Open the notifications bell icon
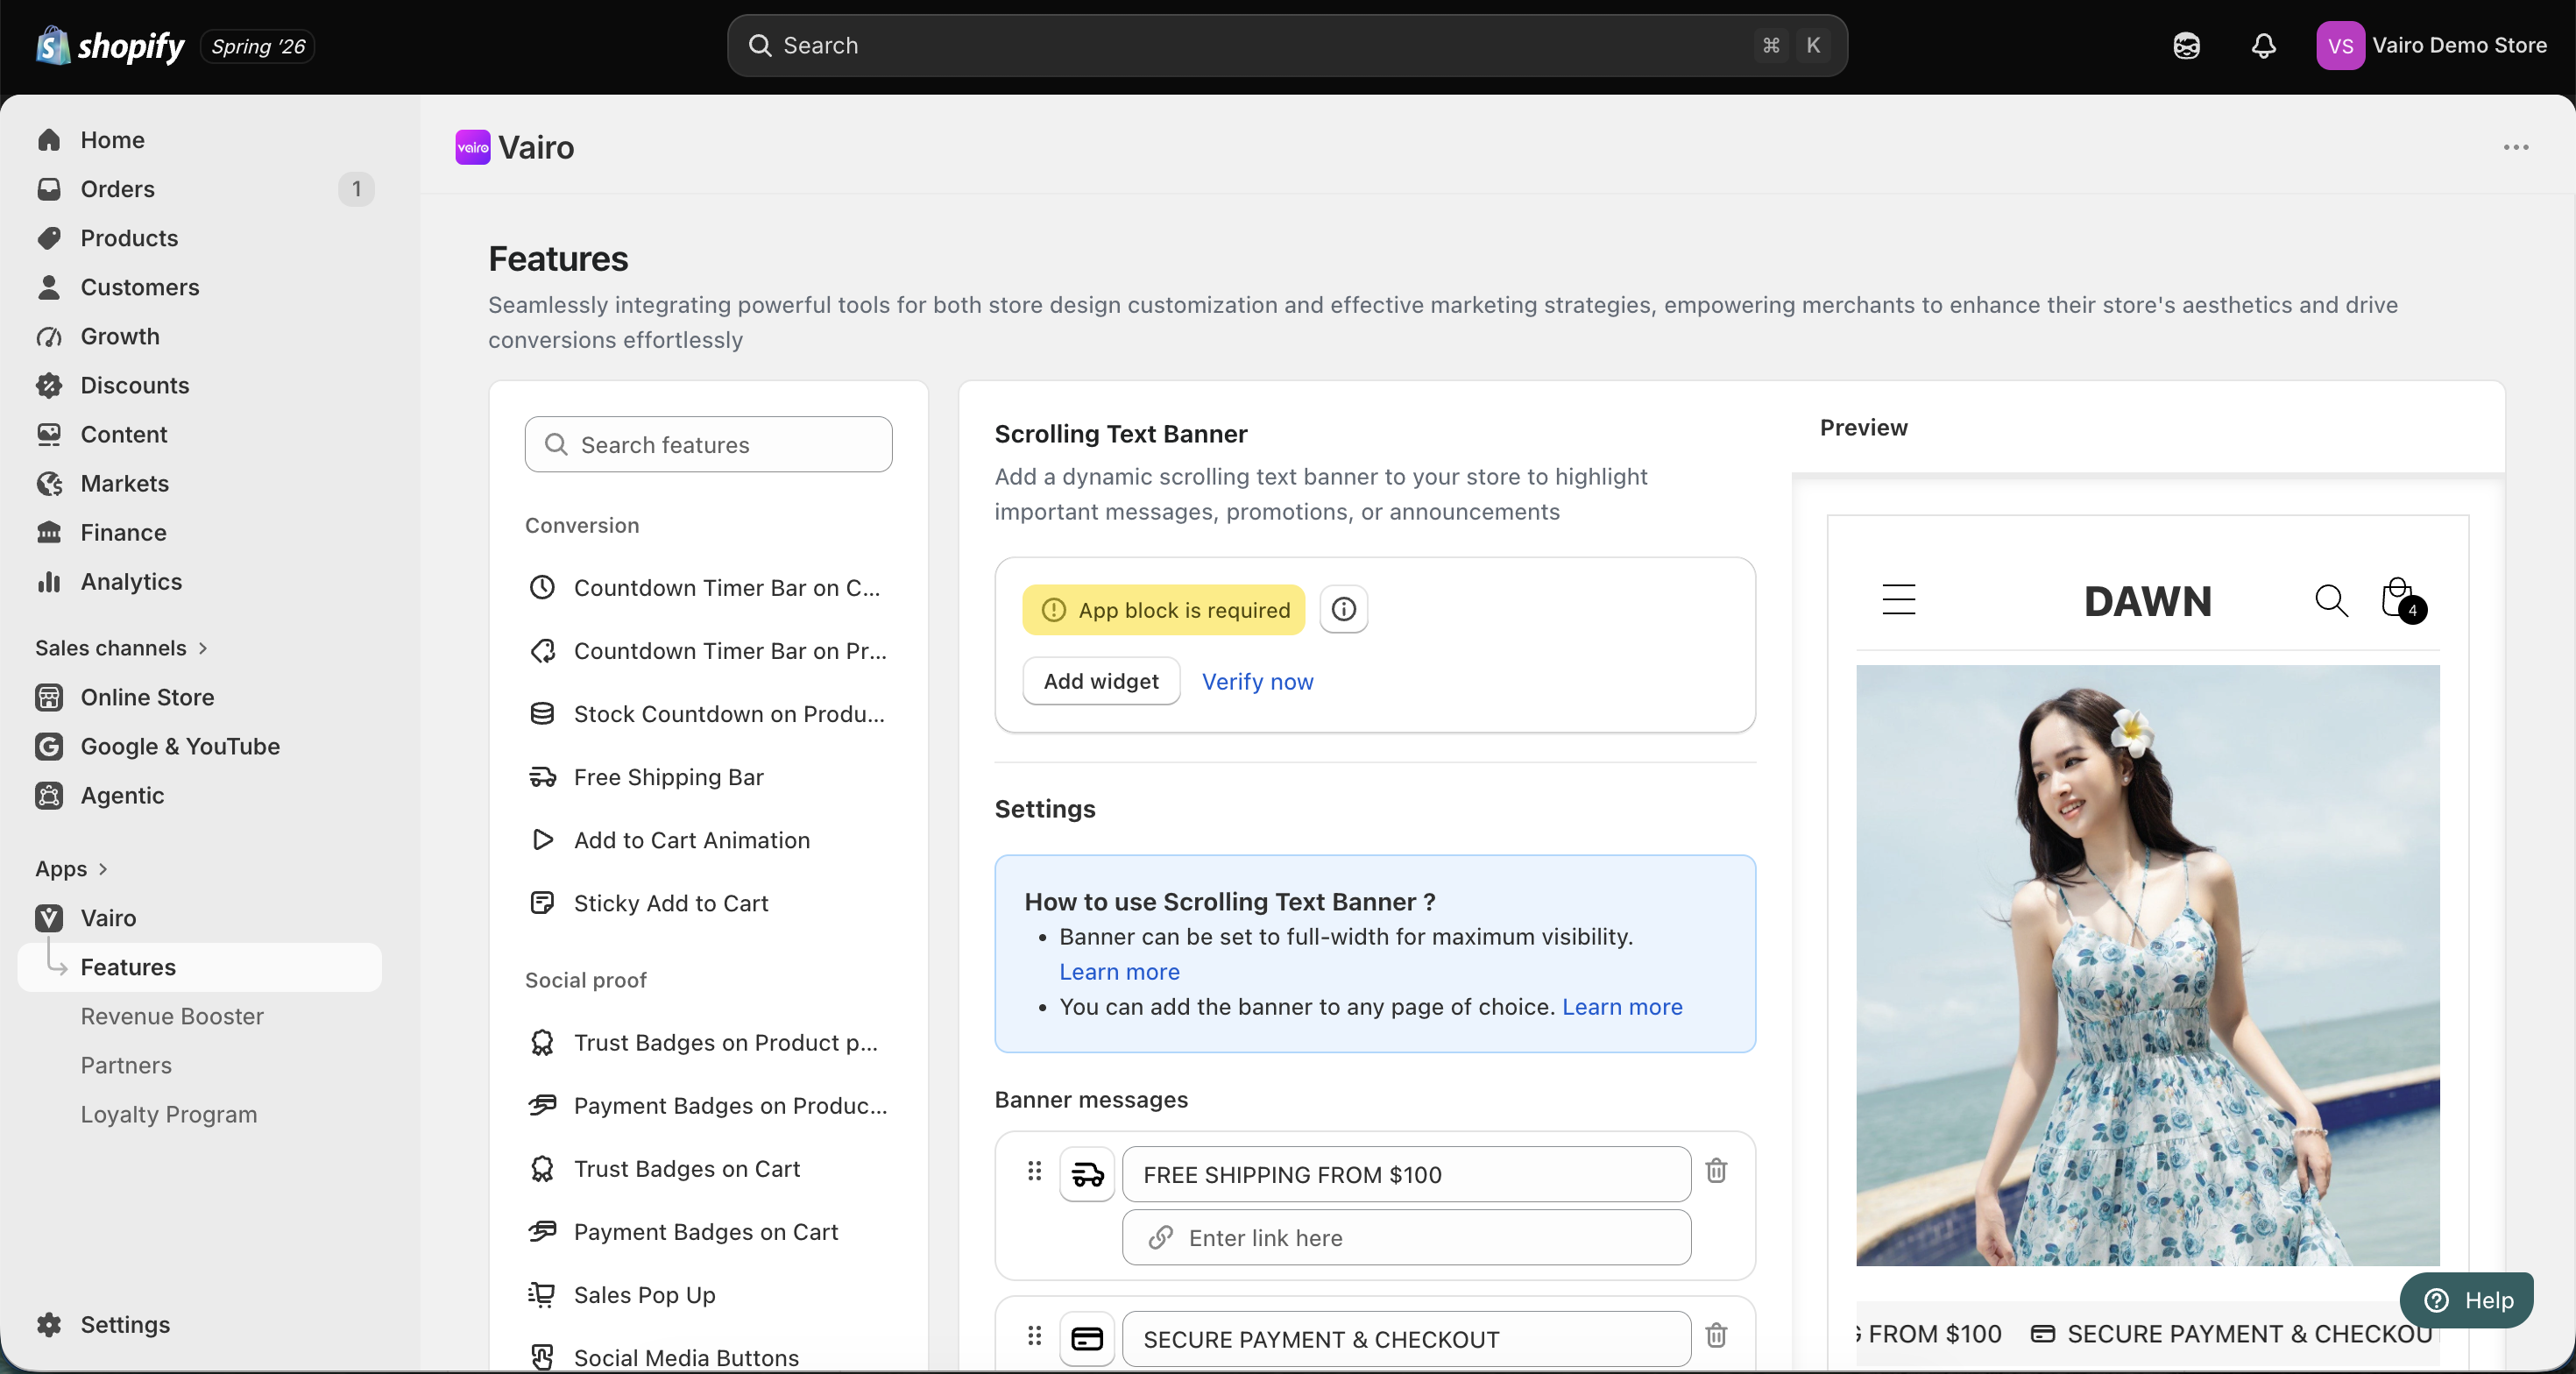Viewport: 2576px width, 1374px height. pos(2264,46)
